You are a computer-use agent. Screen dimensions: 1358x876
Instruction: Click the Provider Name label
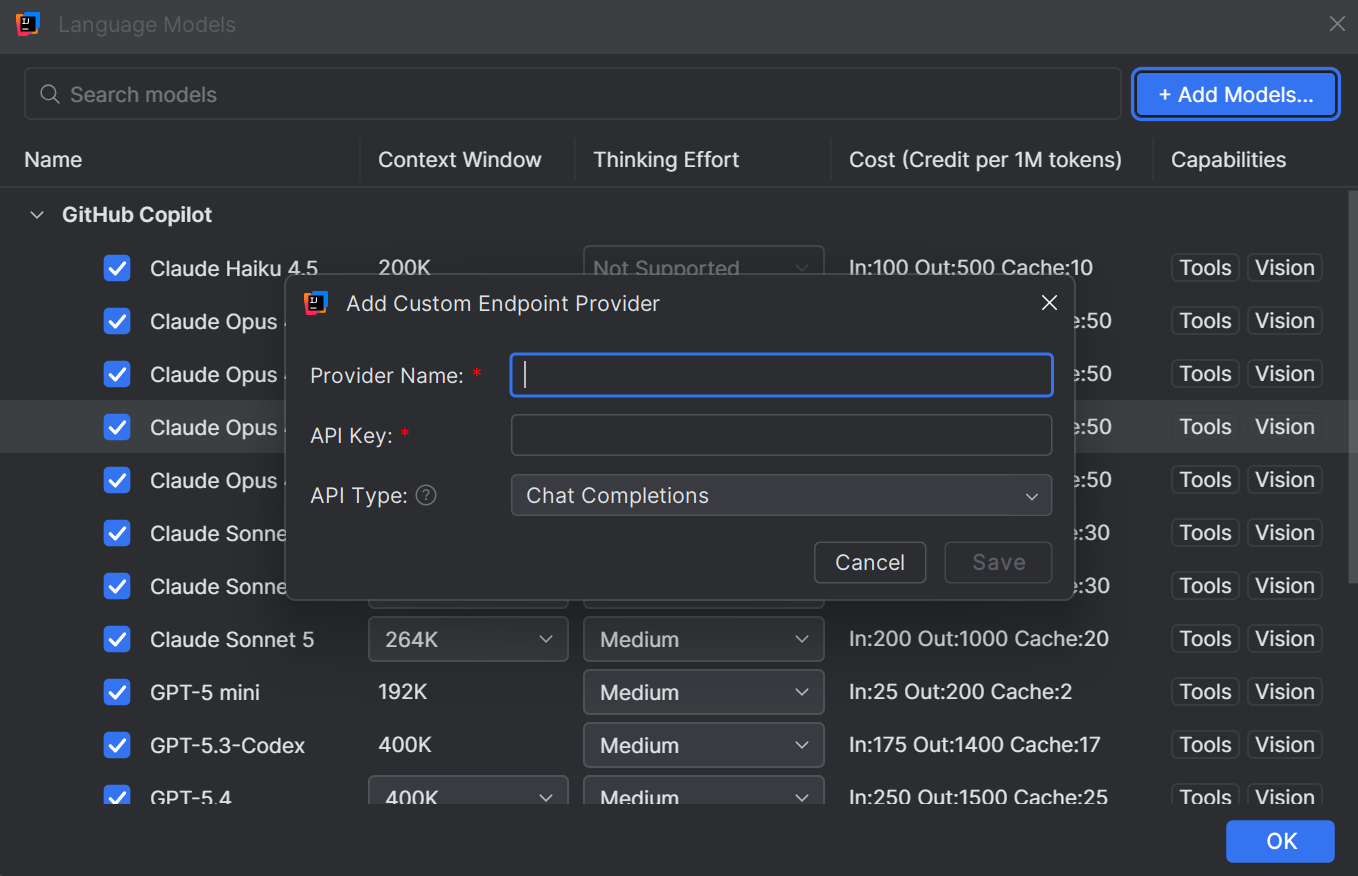click(387, 375)
